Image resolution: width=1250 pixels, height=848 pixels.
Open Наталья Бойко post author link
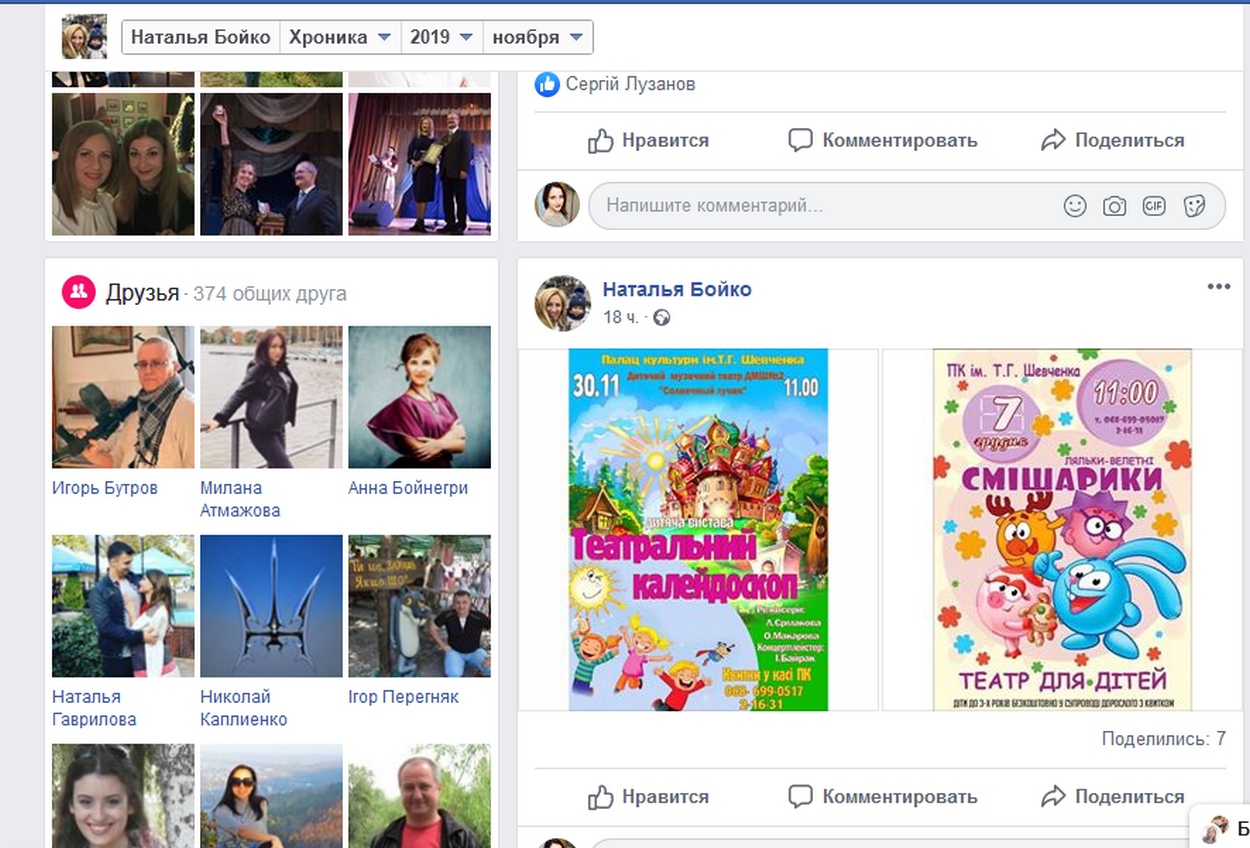(677, 290)
